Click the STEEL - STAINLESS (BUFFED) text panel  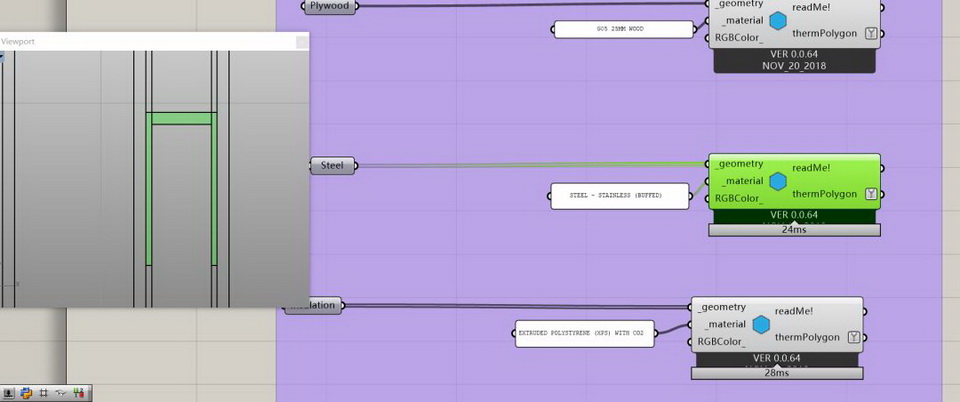[620, 196]
